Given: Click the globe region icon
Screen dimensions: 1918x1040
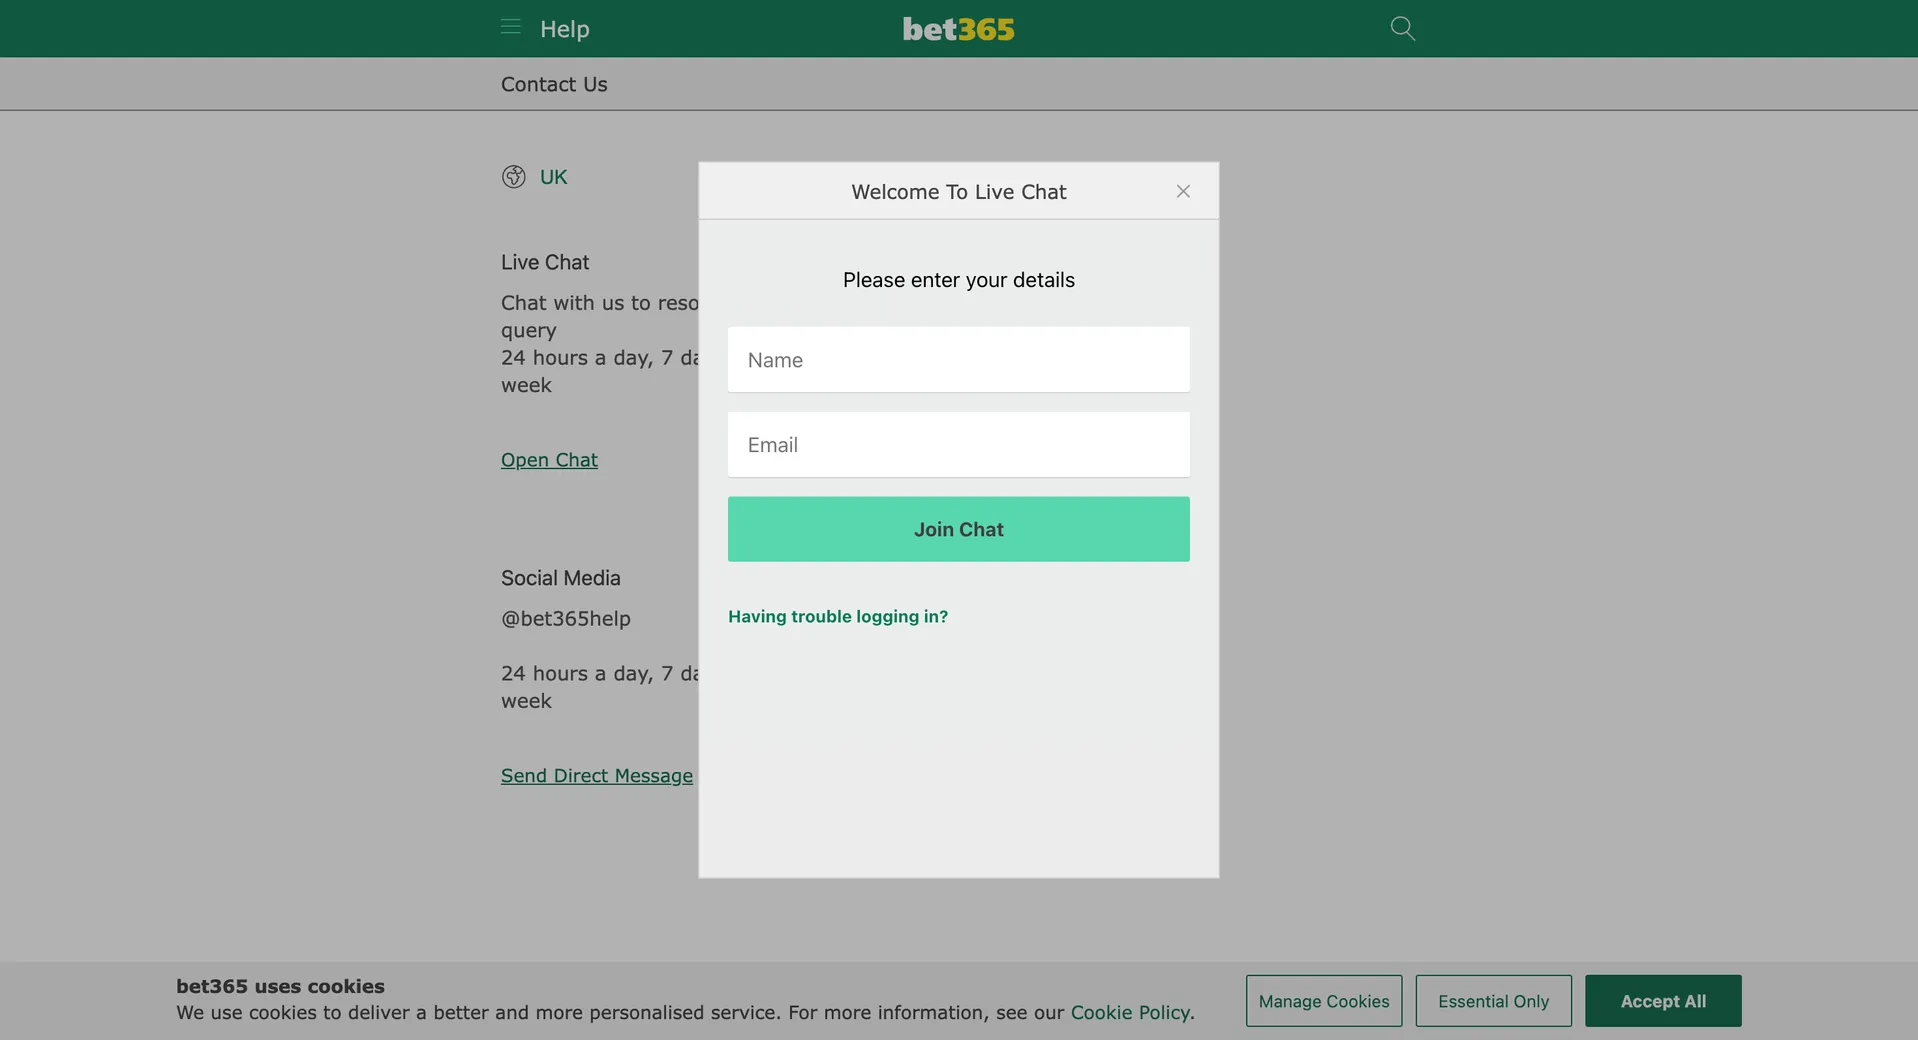Looking at the screenshot, I should pyautogui.click(x=514, y=177).
